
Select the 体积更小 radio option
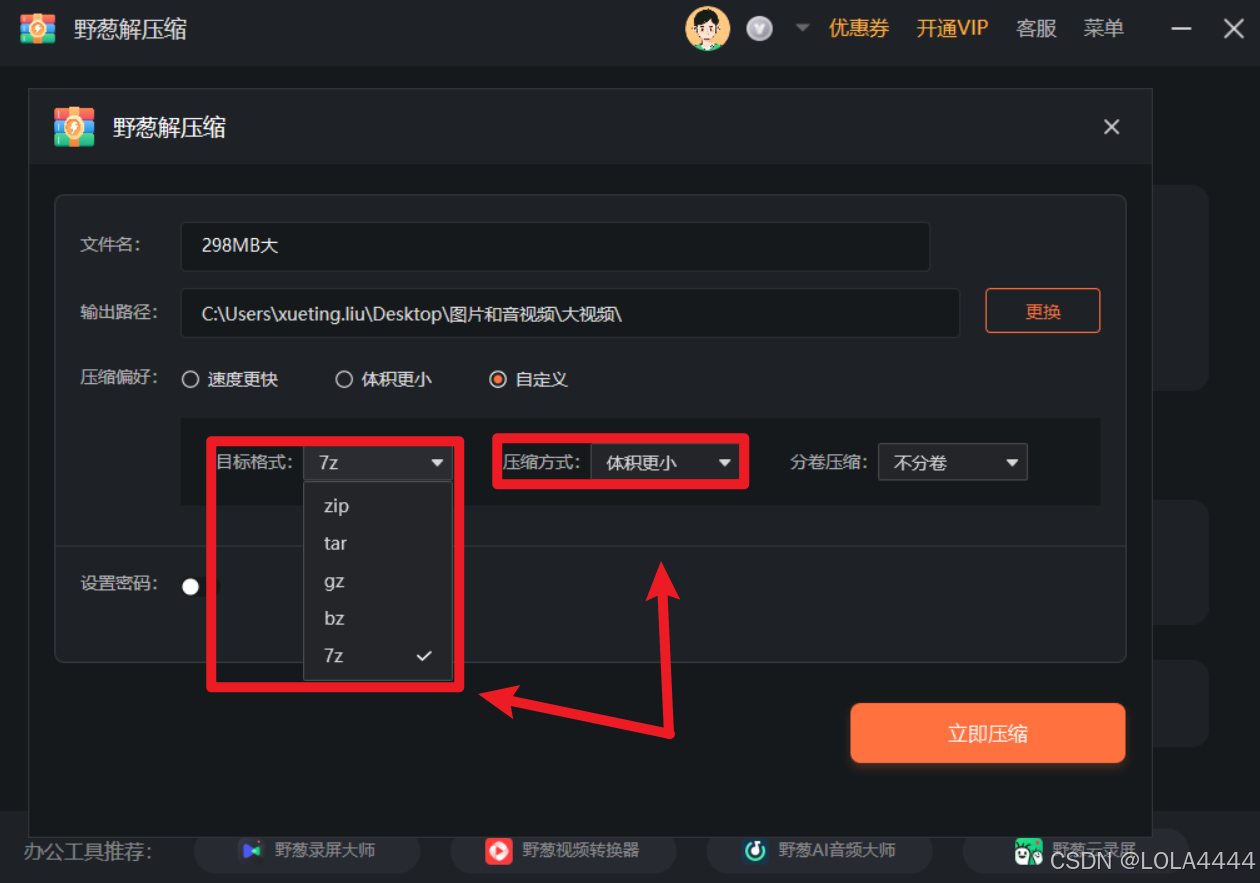point(383,379)
